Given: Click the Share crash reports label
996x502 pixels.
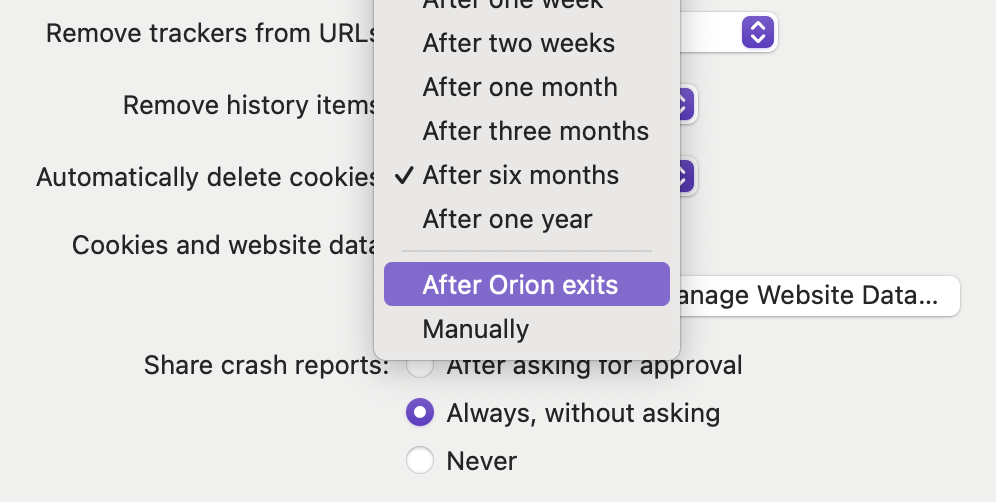Looking at the screenshot, I should click(266, 365).
